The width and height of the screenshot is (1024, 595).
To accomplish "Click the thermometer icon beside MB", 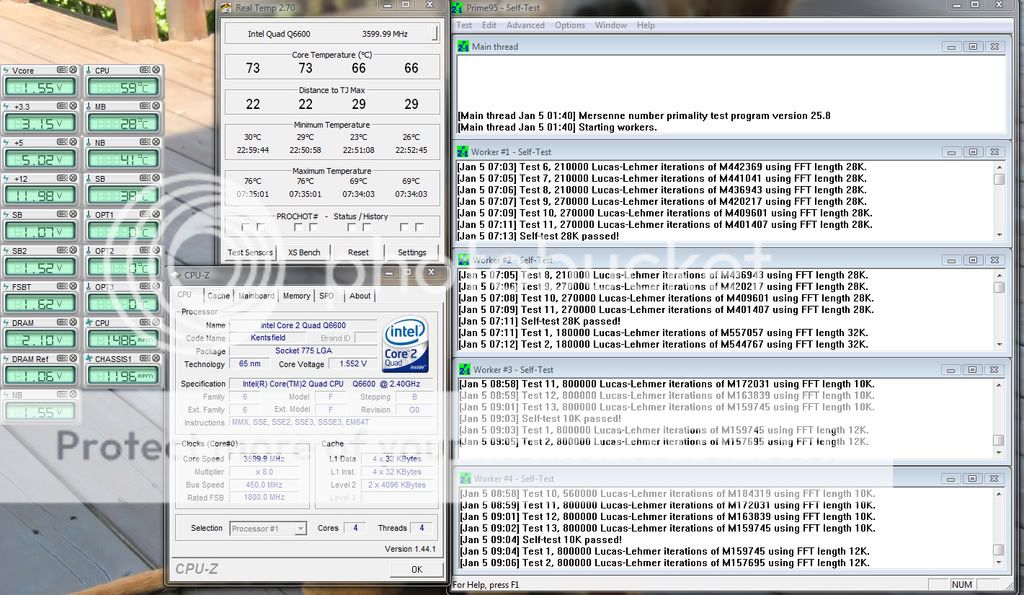I will click(89, 106).
